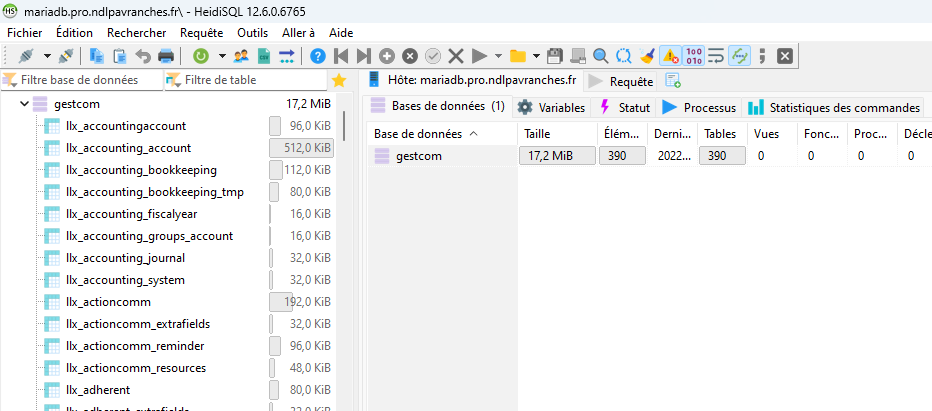Click the Filtre de table input field
The image size is (932, 411).
(254, 80)
